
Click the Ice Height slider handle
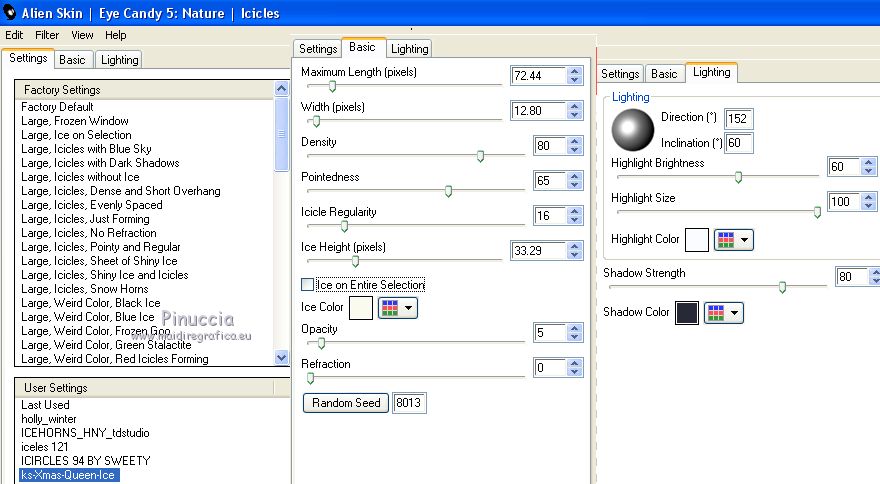tap(355, 261)
